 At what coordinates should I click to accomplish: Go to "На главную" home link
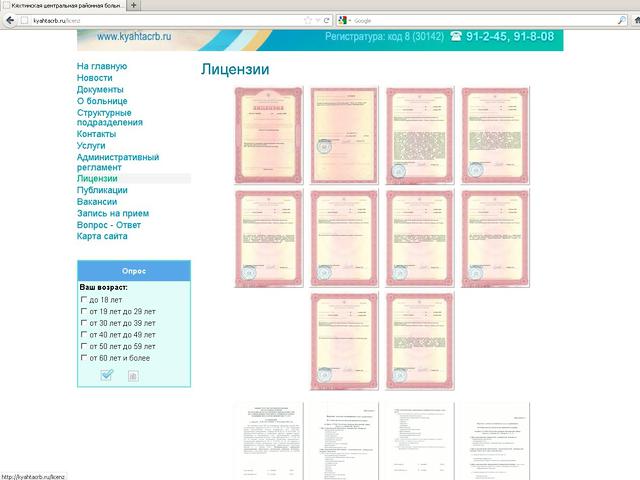coord(102,66)
